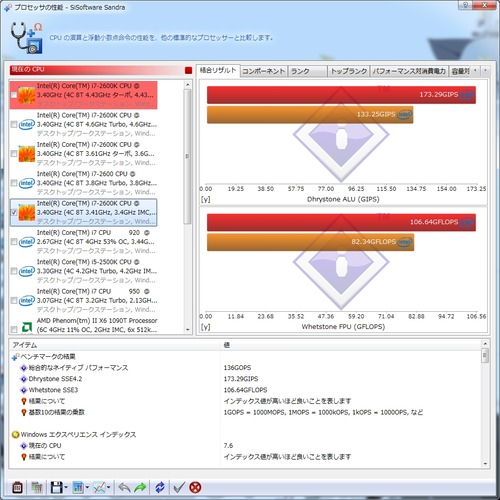
Task: Tick the checkbox for the i7-2600K 3.61GHz entry
Action: [14, 154]
